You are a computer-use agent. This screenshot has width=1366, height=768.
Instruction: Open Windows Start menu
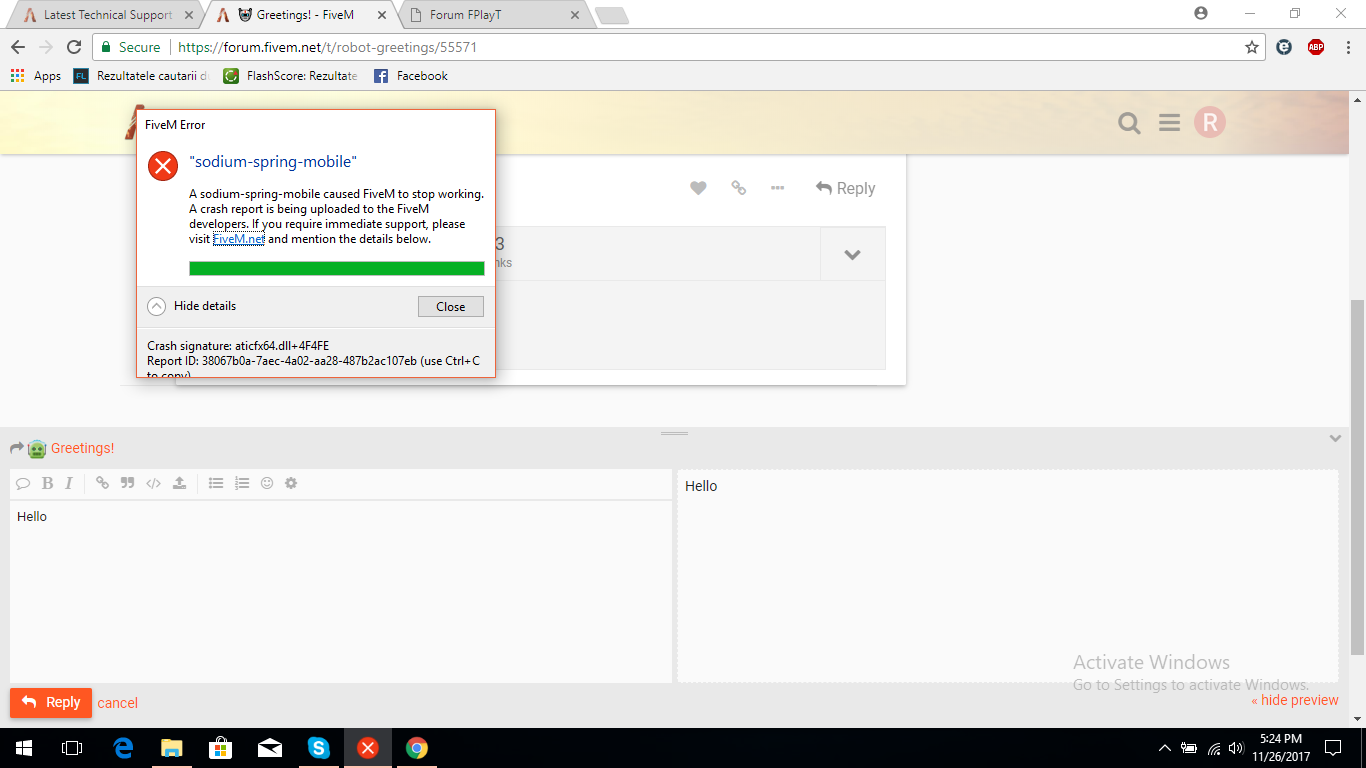tap(24, 748)
